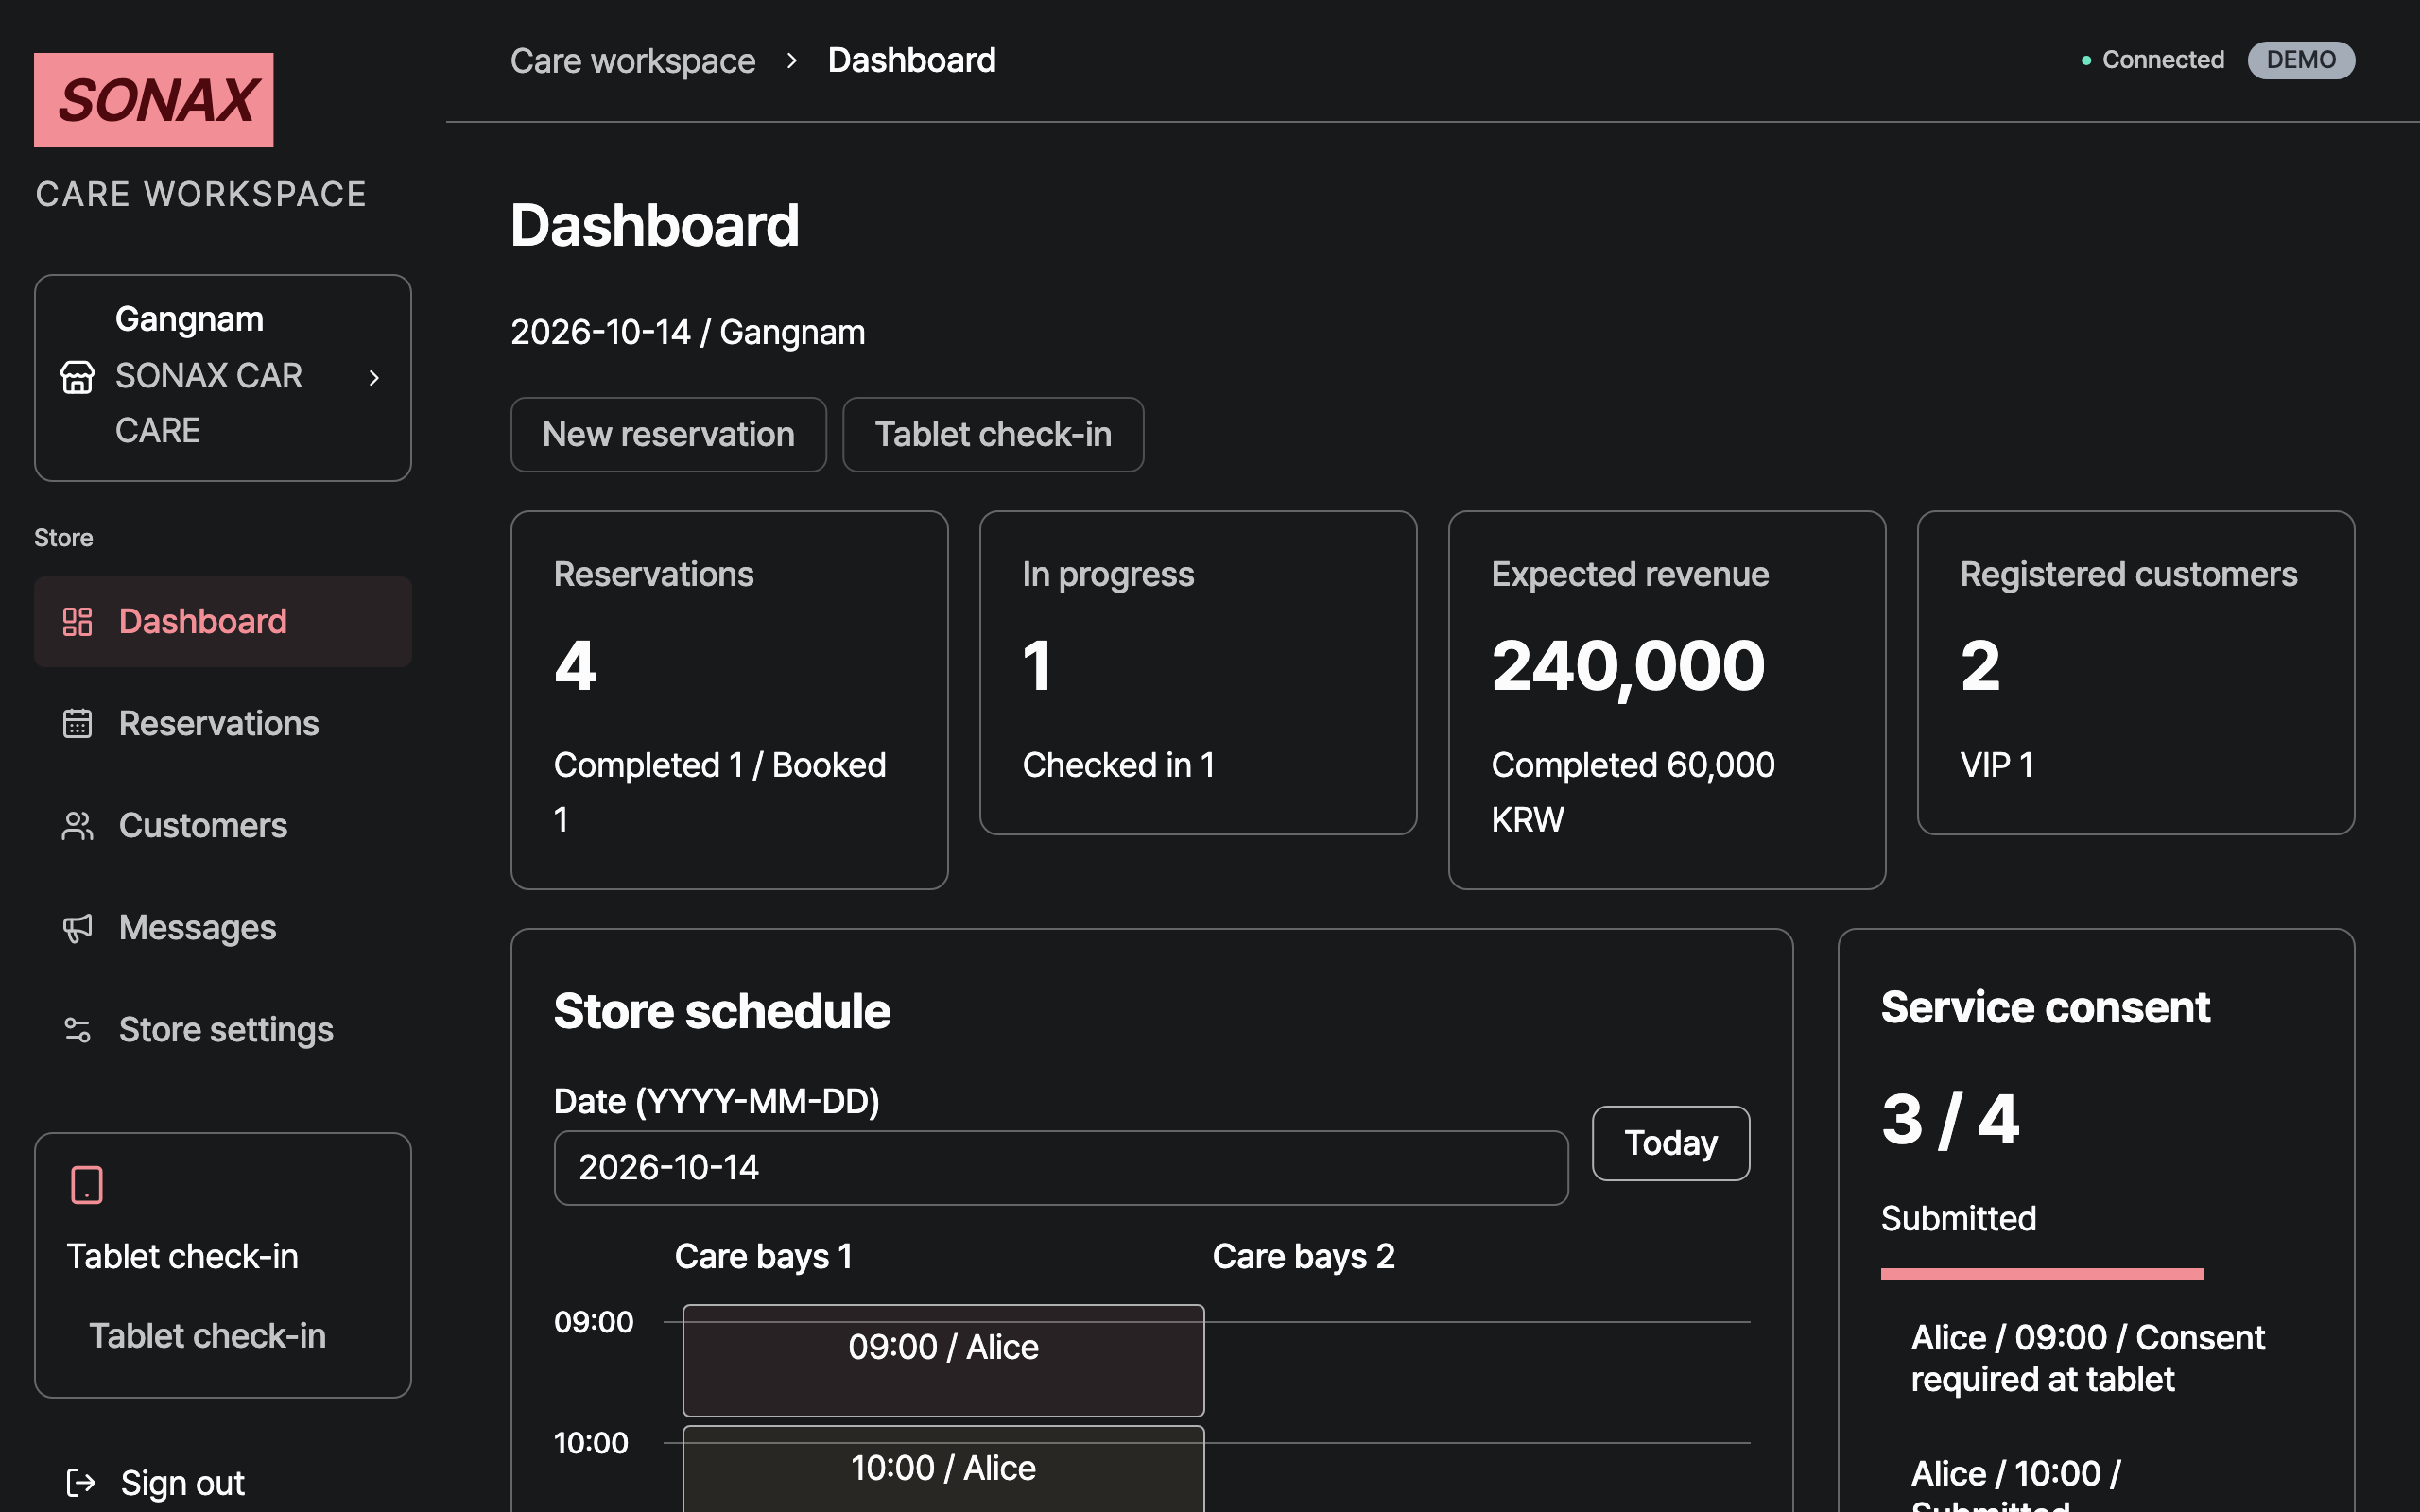Click the 3 / 4 consent count
The height and width of the screenshot is (1512, 2420).
tap(1950, 1118)
